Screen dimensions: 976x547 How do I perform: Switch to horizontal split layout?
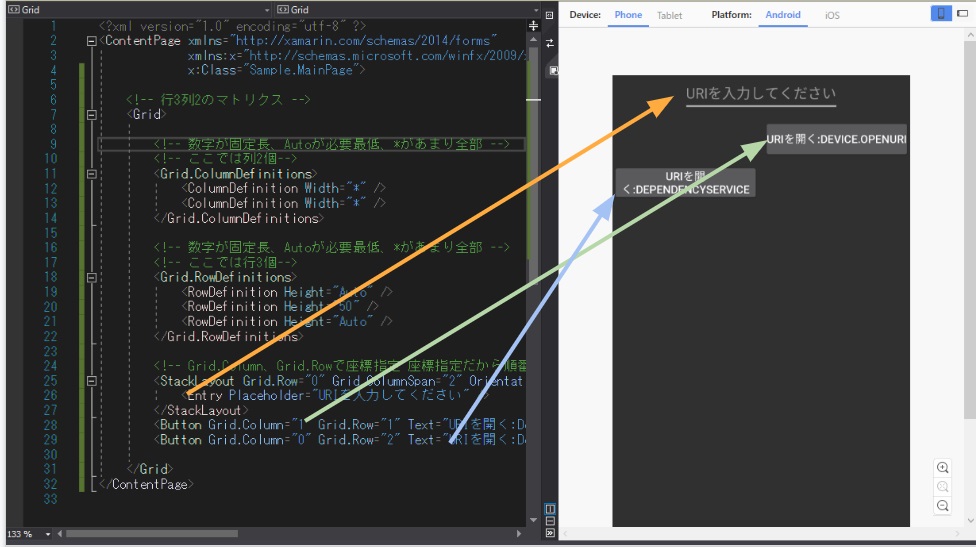point(550,521)
